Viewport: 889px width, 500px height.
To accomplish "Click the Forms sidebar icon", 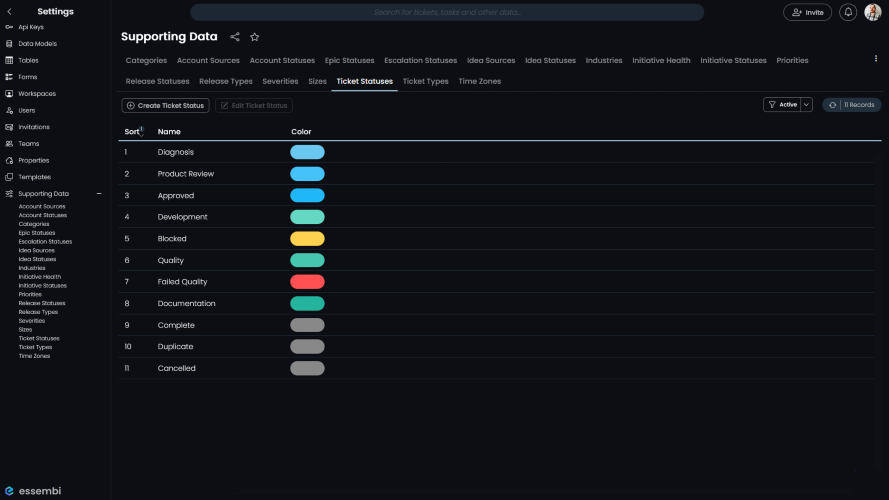I will (9, 77).
